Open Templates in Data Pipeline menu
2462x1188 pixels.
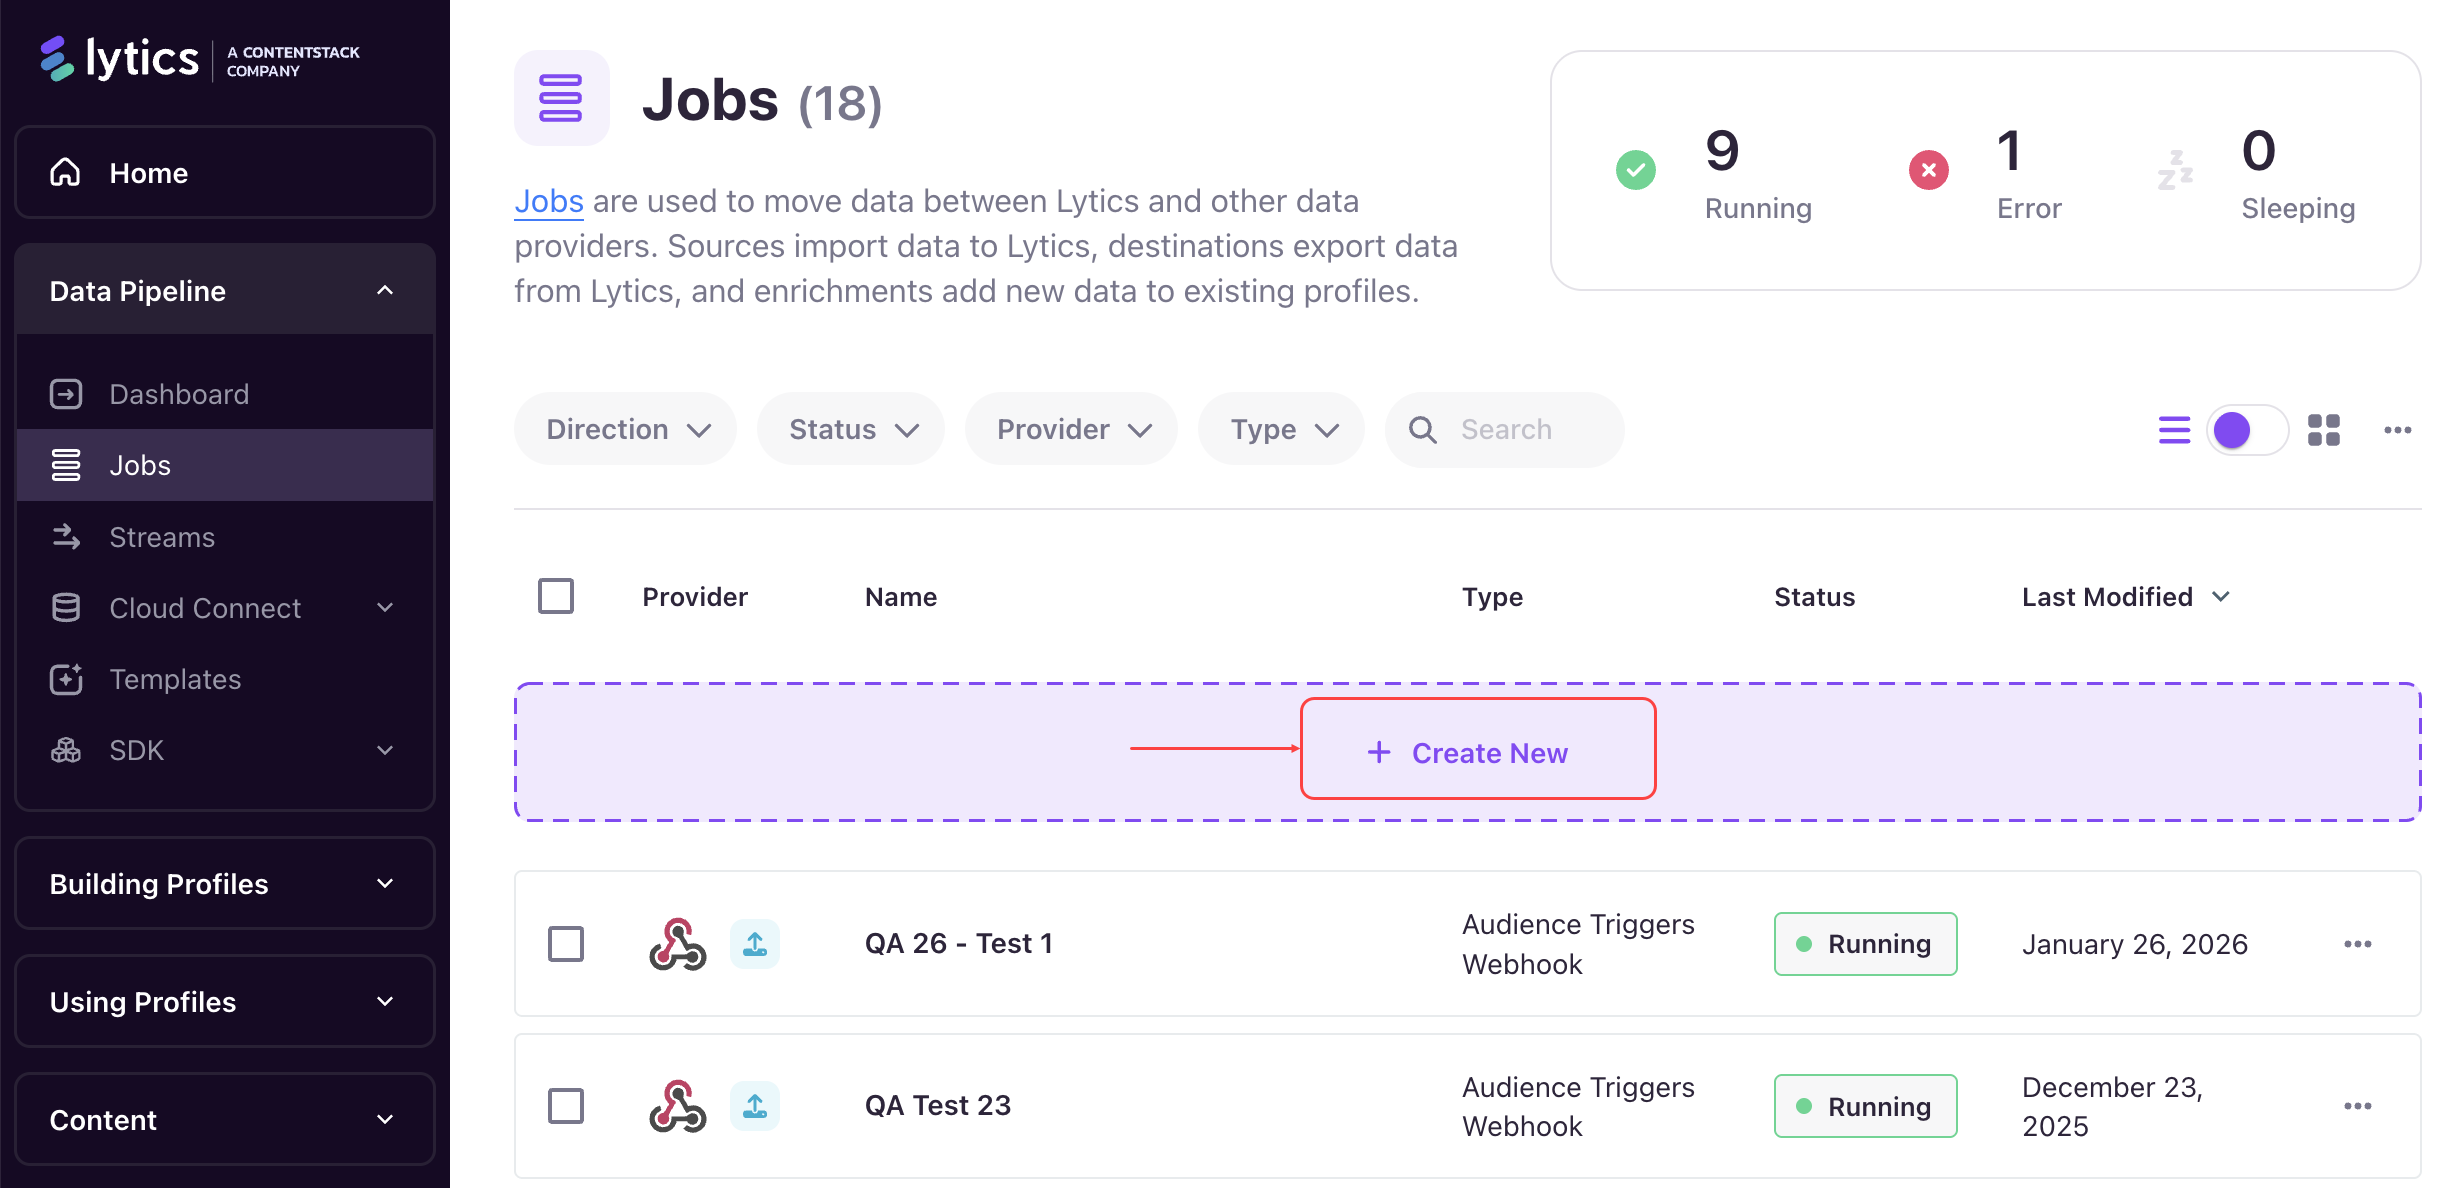pos(175,679)
